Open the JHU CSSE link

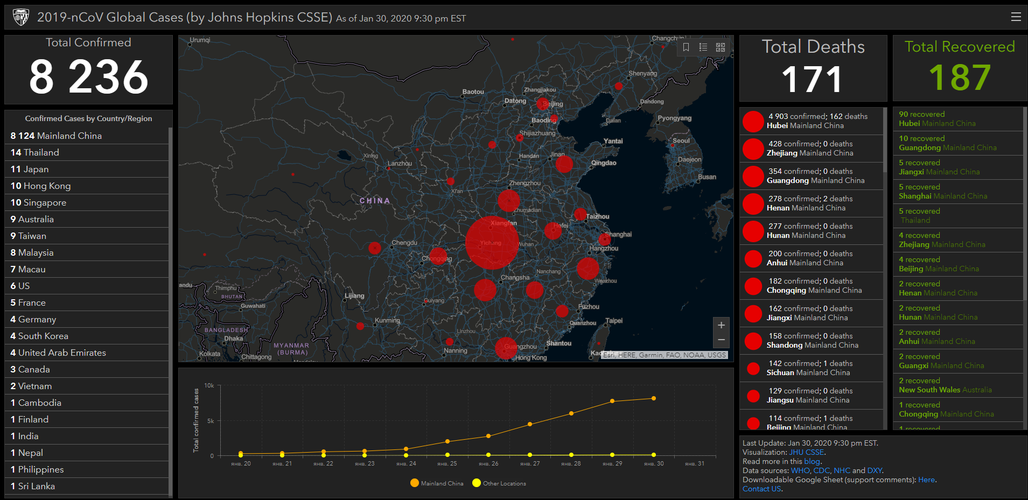[807, 452]
